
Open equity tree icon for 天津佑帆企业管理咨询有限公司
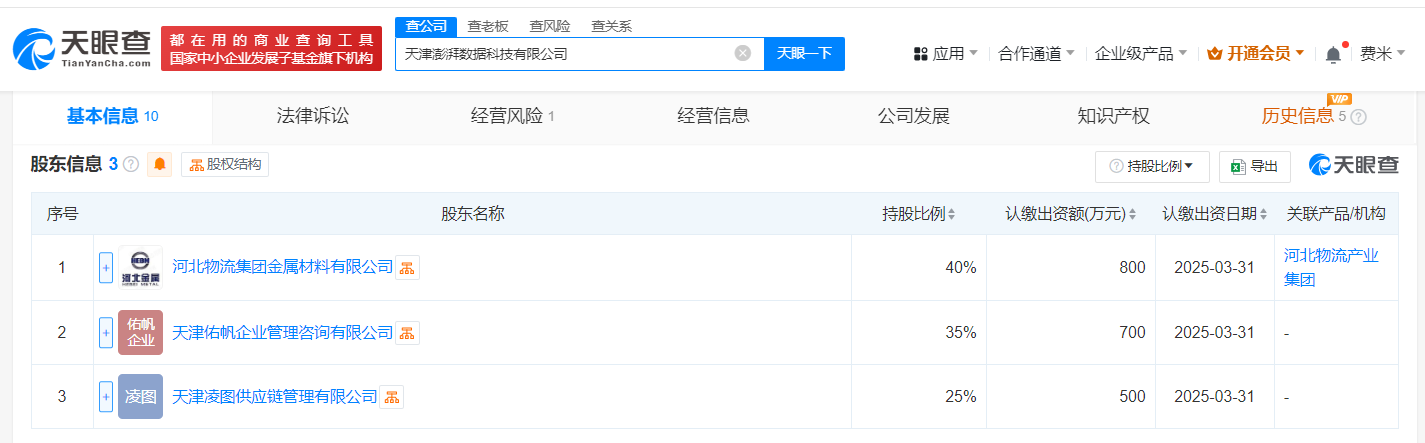click(407, 333)
